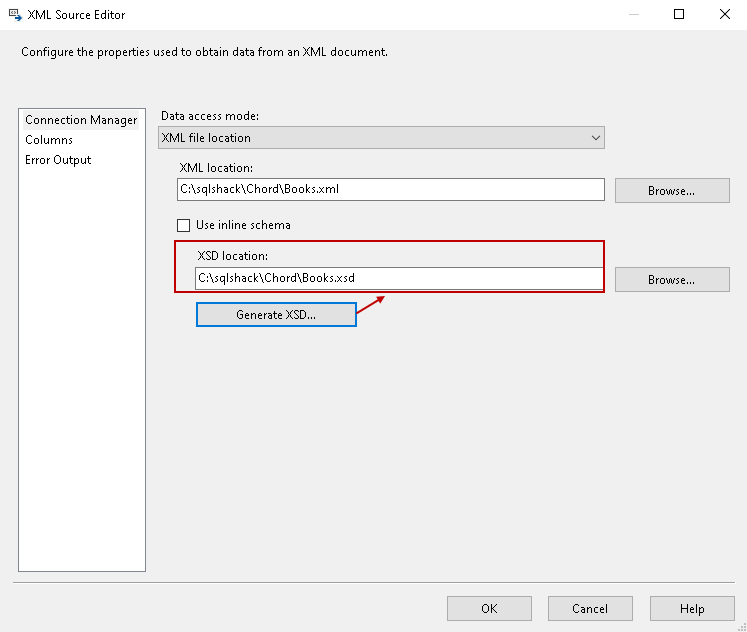Open Help for the XML Source Editor
The image size is (747, 632).
[x=692, y=608]
